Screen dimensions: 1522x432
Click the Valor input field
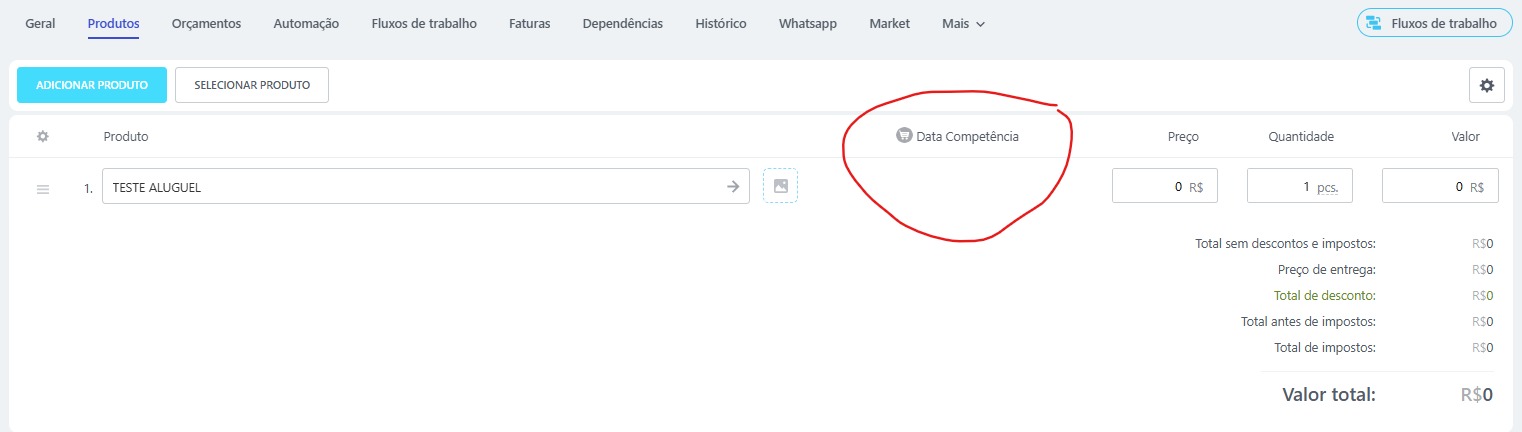(x=1420, y=187)
